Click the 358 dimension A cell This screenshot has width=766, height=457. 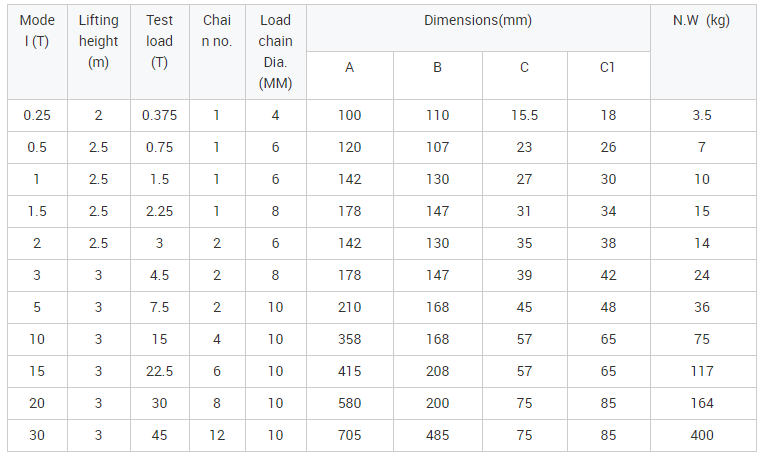[350, 339]
